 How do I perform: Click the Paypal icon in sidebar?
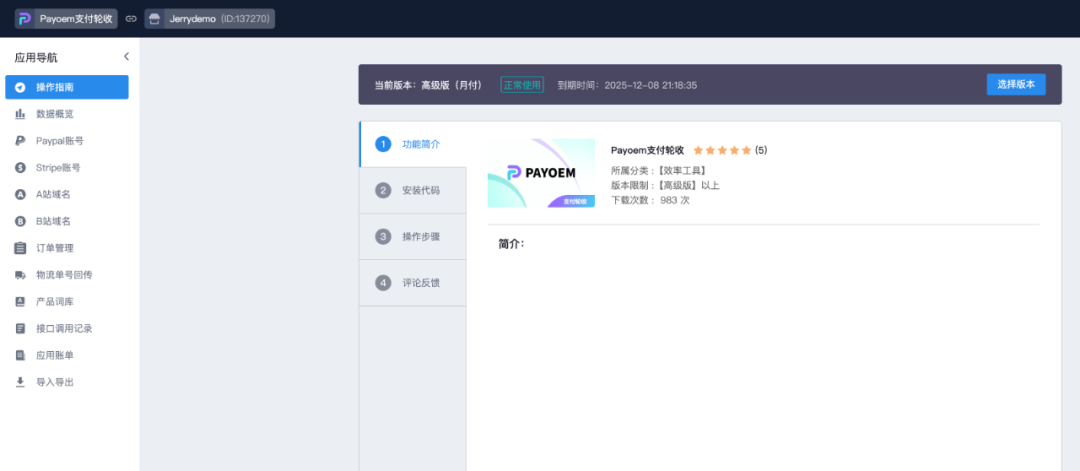(x=20, y=140)
